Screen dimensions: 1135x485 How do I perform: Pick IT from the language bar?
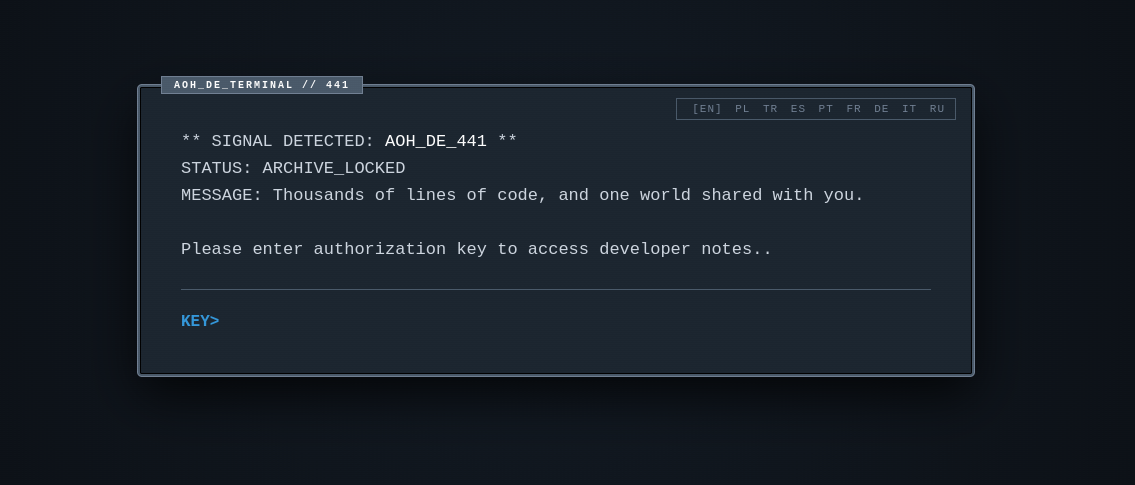(909, 109)
